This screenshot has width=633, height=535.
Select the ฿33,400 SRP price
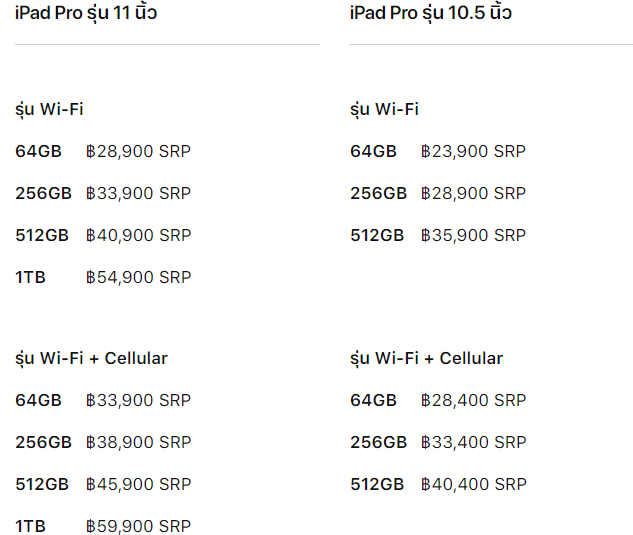pos(473,442)
